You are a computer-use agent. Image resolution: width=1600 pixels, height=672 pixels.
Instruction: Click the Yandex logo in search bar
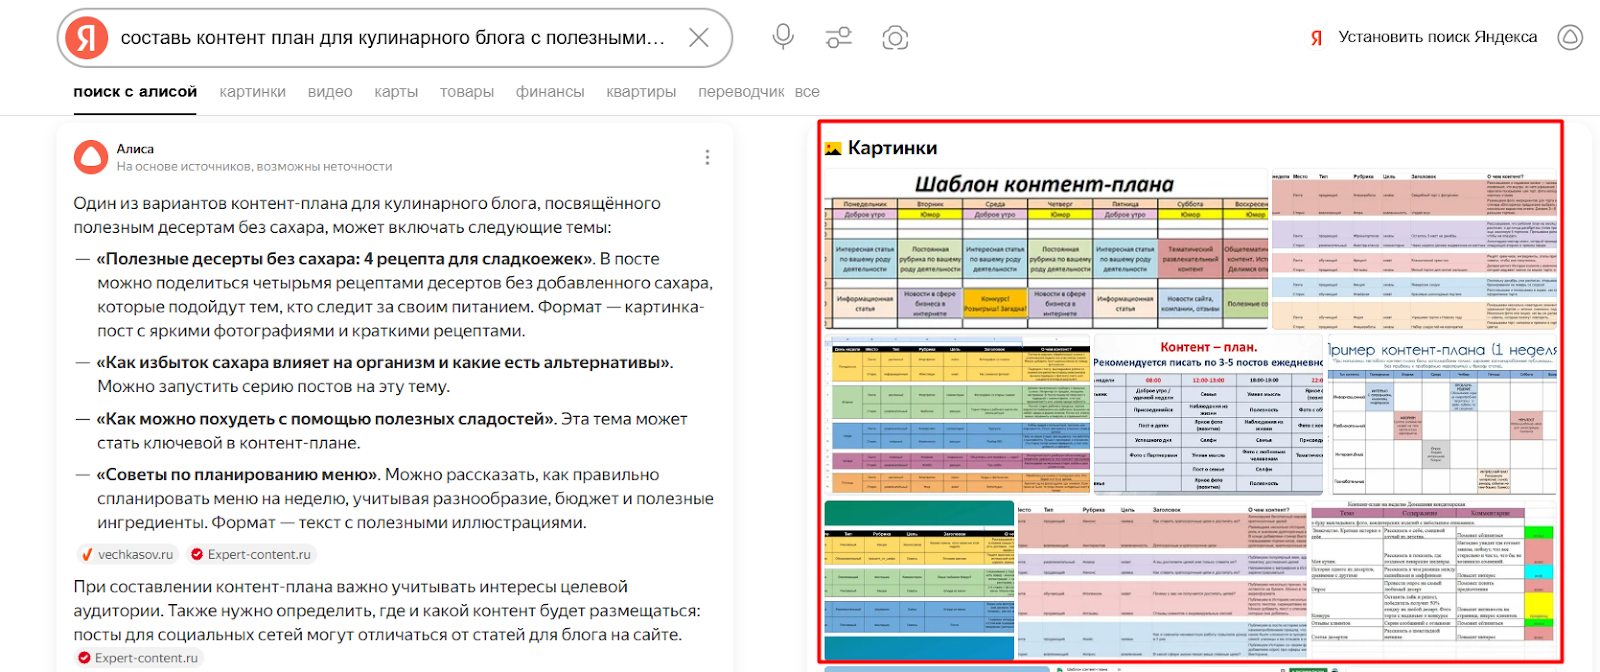[x=87, y=38]
